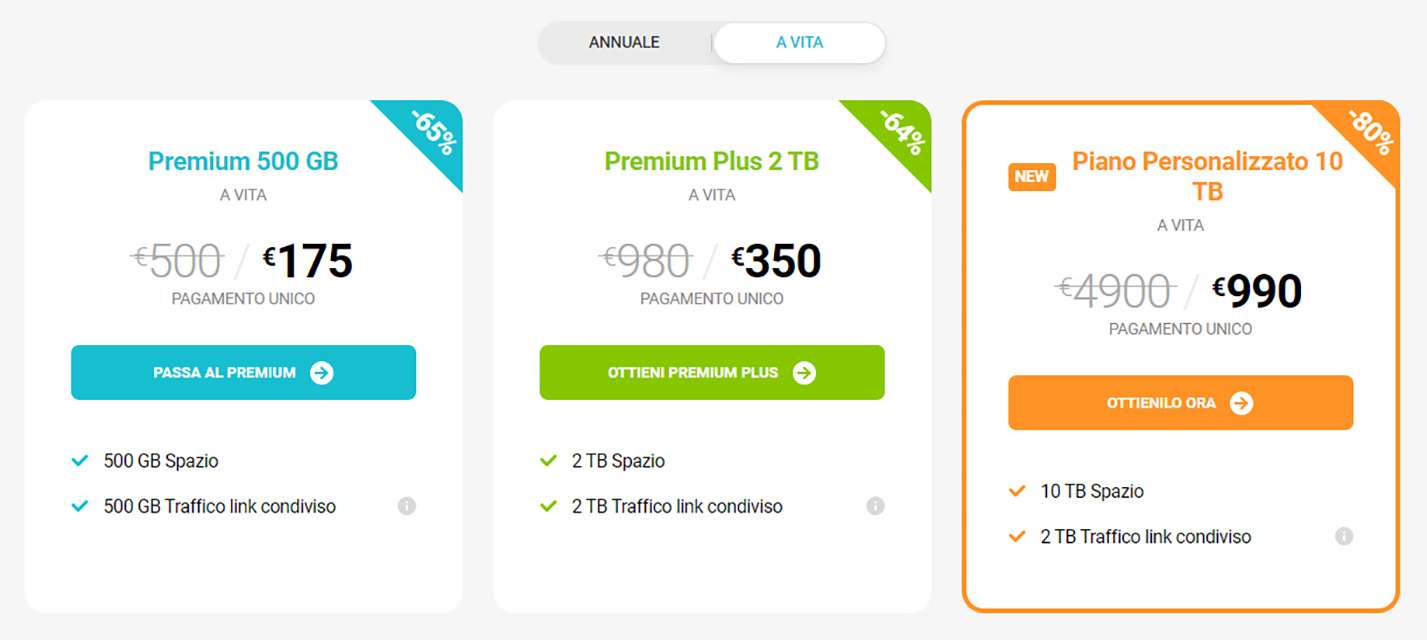Screen dimensions: 1427x640
Task: Open info icon in Premium Plus card
Action: (x=875, y=506)
